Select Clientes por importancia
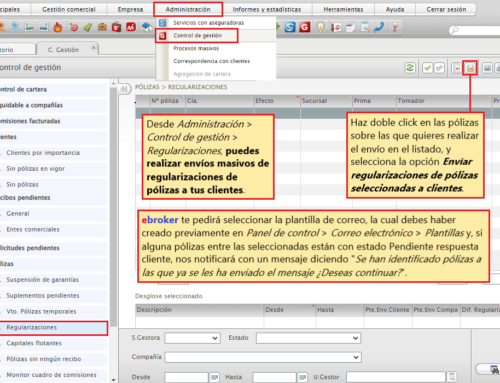The height and width of the screenshot is (383, 500). tap(43, 153)
